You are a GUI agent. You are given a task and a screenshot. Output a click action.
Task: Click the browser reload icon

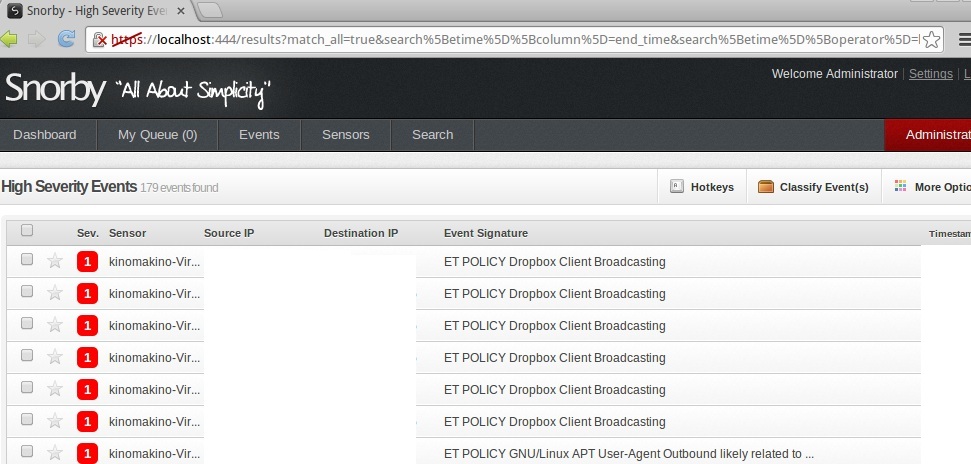66,39
